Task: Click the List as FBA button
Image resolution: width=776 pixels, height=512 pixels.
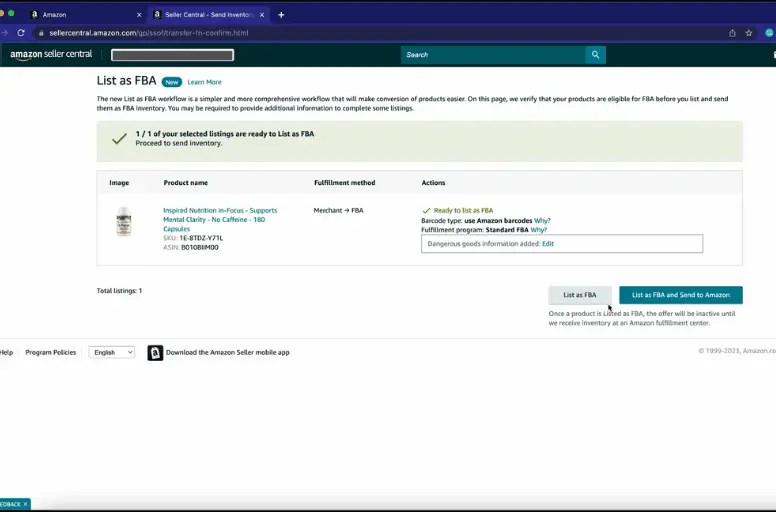Action: coord(580,295)
